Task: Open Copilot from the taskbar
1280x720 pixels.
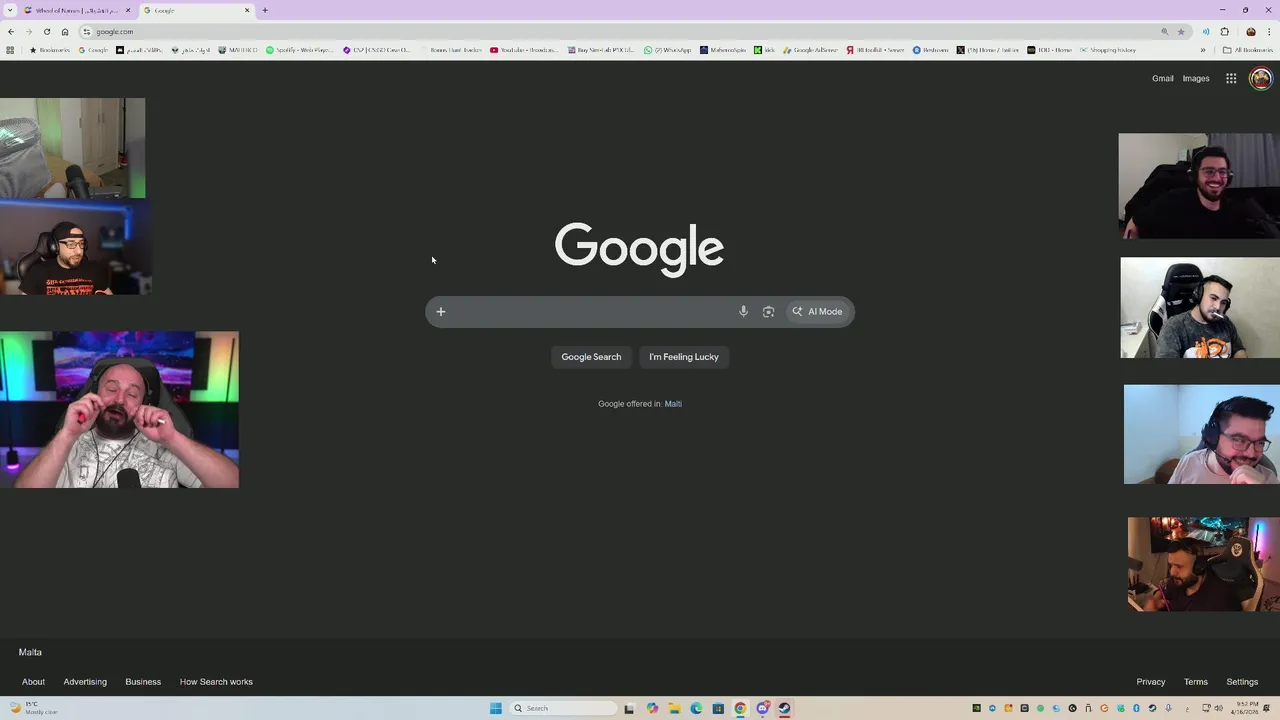Action: coord(652,708)
